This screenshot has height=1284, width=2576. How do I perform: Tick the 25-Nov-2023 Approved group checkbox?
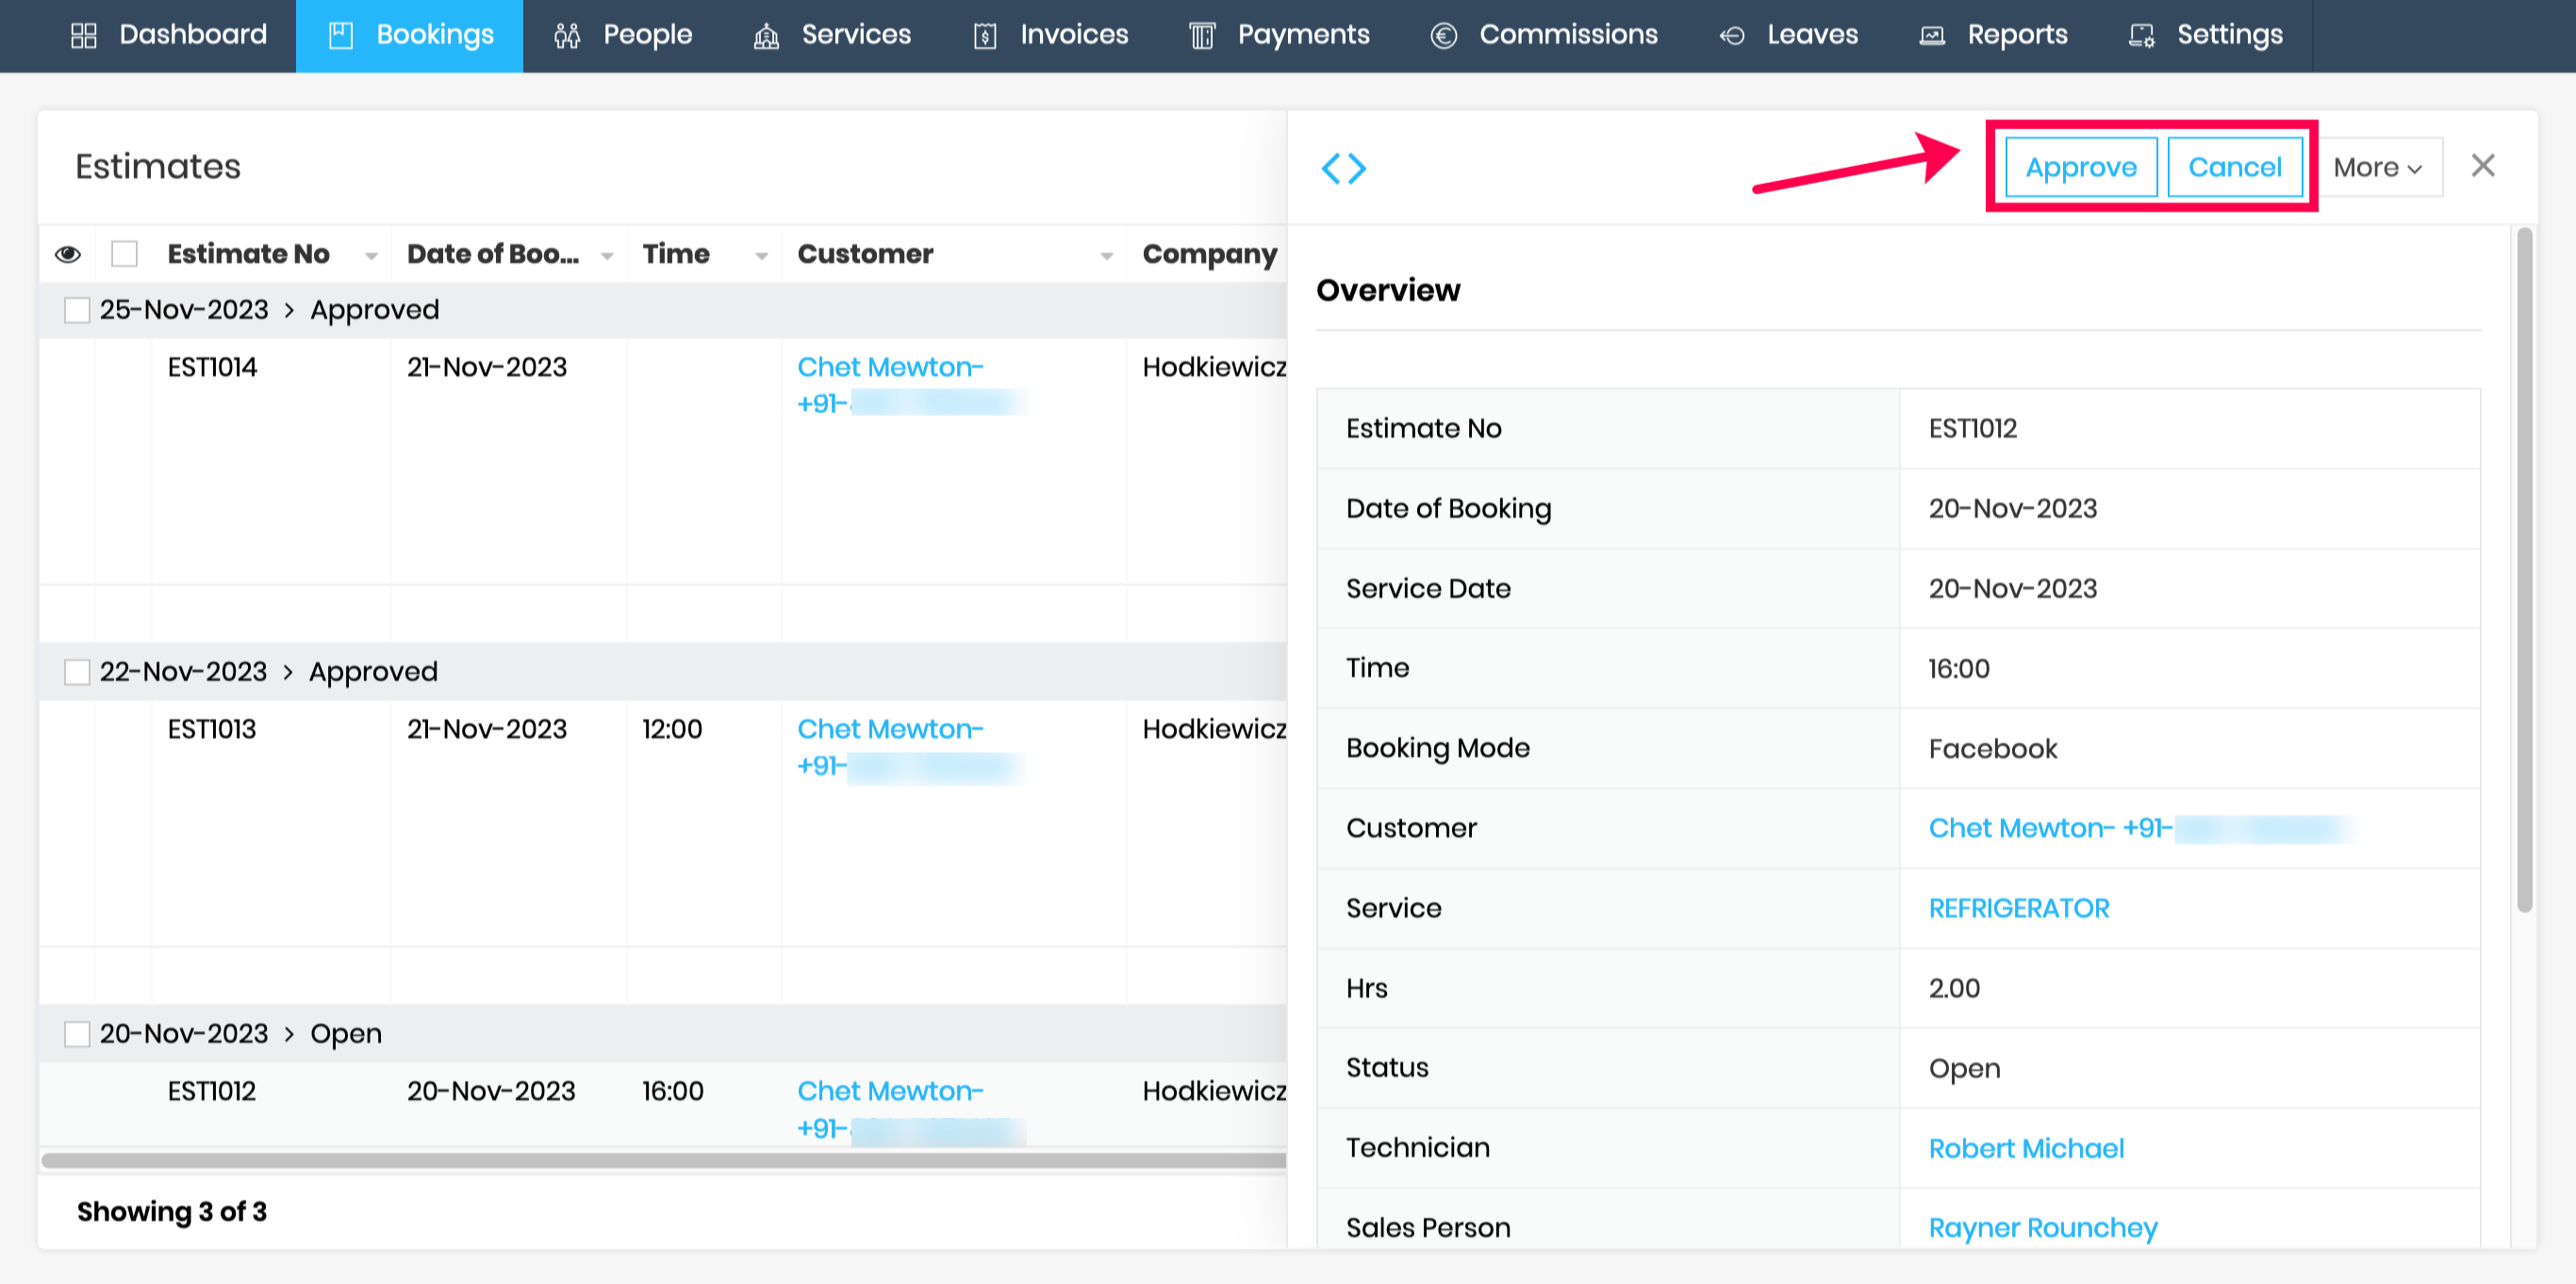point(77,310)
